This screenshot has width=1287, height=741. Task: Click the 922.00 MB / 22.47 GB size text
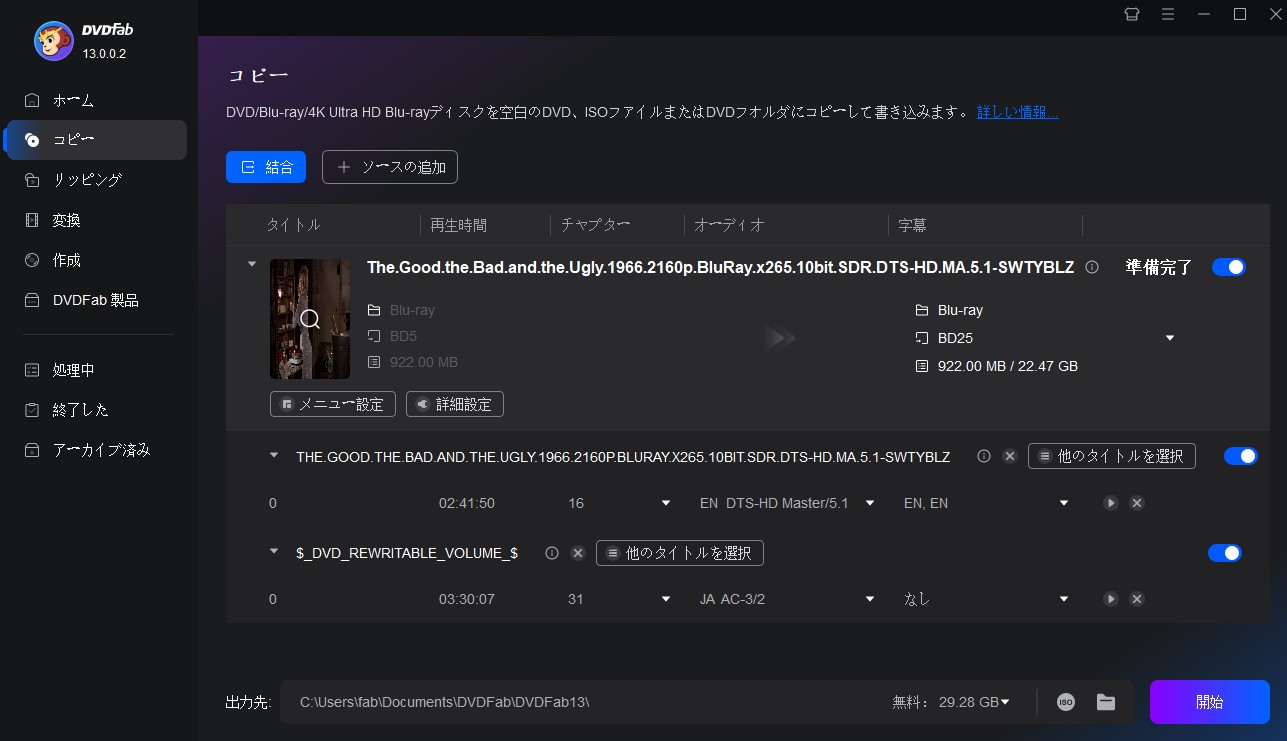coord(1008,366)
